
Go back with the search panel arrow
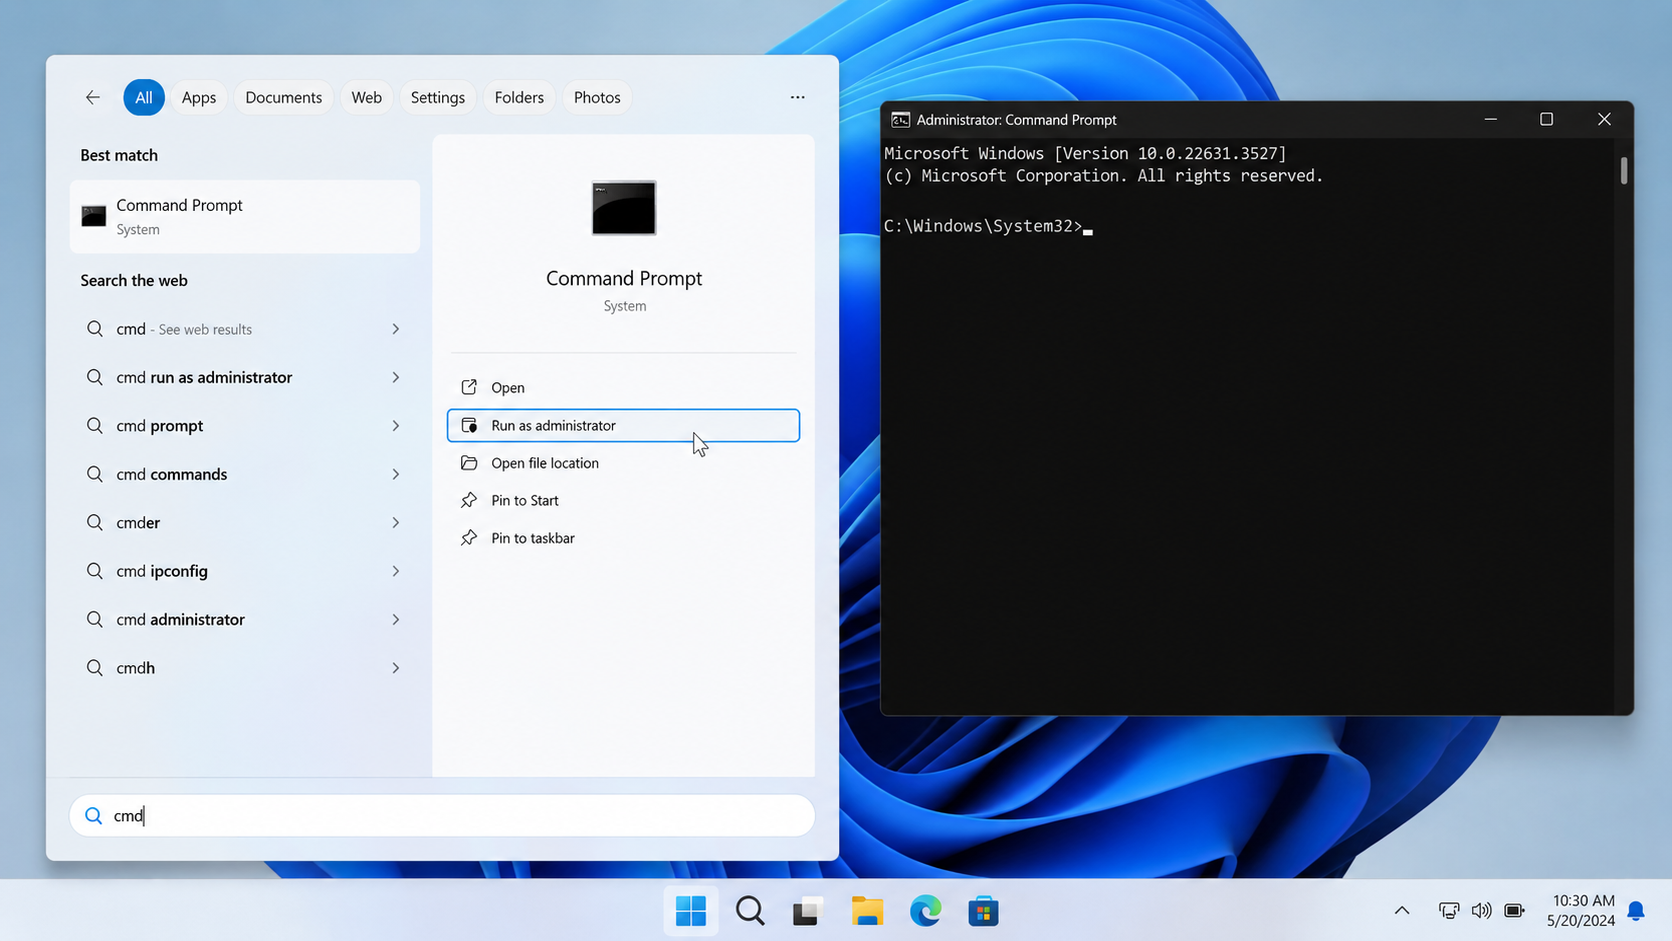click(x=93, y=97)
